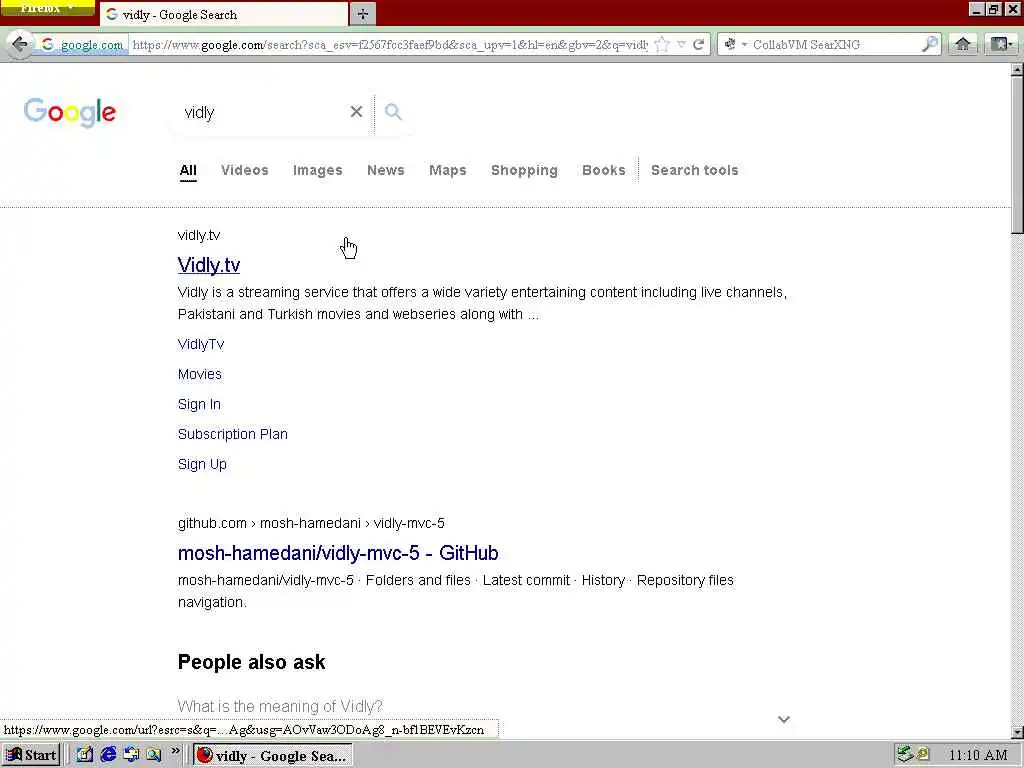Expand hidden quick launch icons chevron
The height and width of the screenshot is (768, 1024).
pyautogui.click(x=175, y=752)
